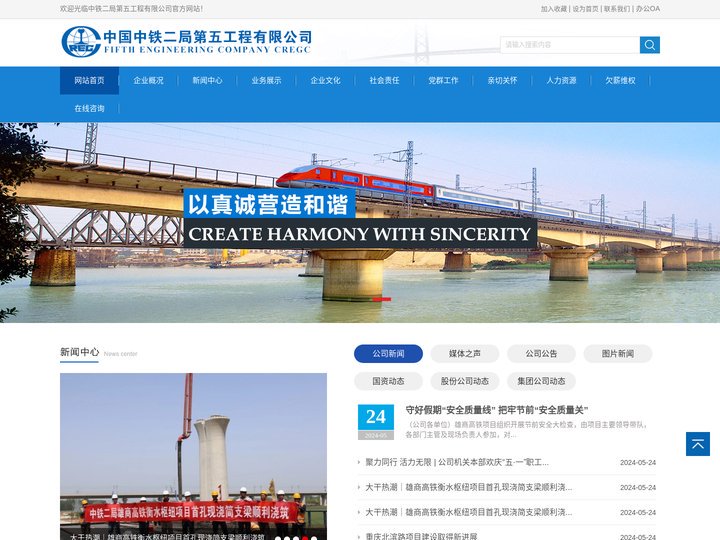
Task: Click the news summary text beginning （公司各单位）
Action: pyautogui.click(x=526, y=429)
